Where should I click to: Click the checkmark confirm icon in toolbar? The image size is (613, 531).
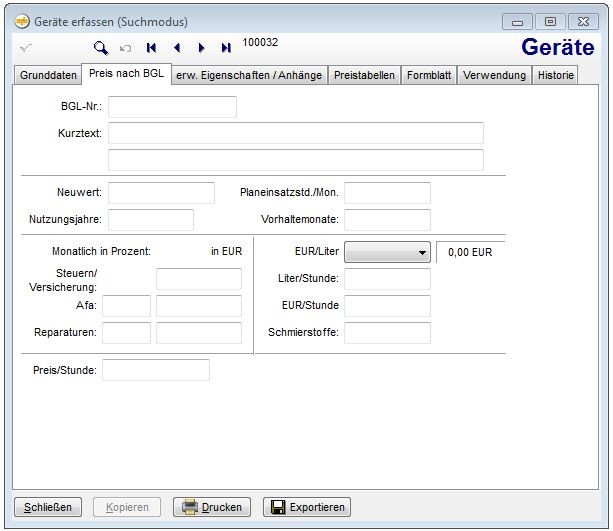pos(25,47)
